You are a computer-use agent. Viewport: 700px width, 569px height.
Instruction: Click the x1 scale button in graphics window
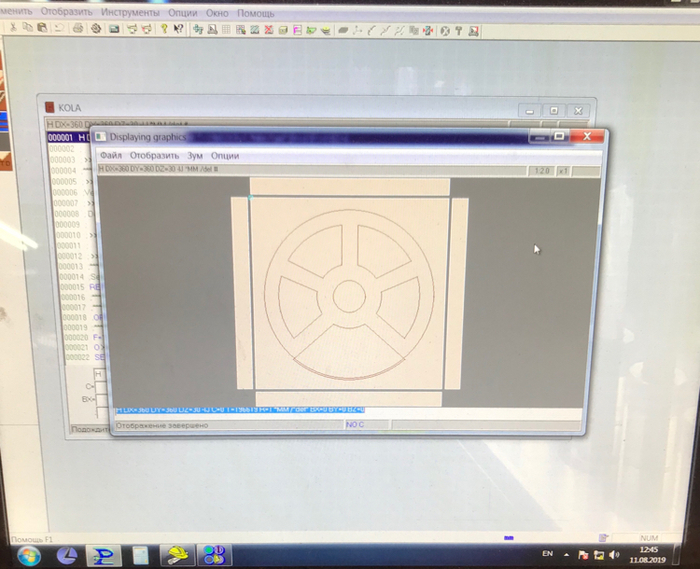pyautogui.click(x=563, y=171)
